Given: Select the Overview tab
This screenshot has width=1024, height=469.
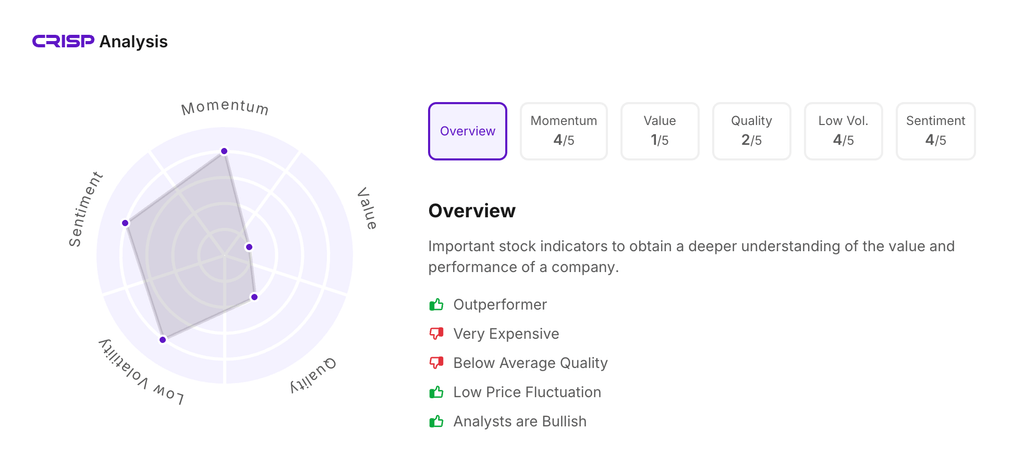Looking at the screenshot, I should coord(467,131).
